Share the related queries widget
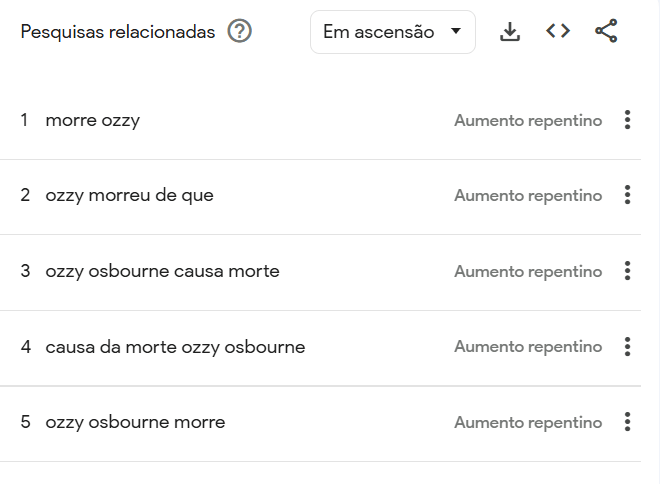Viewport: 660px width, 484px height. pyautogui.click(x=606, y=32)
